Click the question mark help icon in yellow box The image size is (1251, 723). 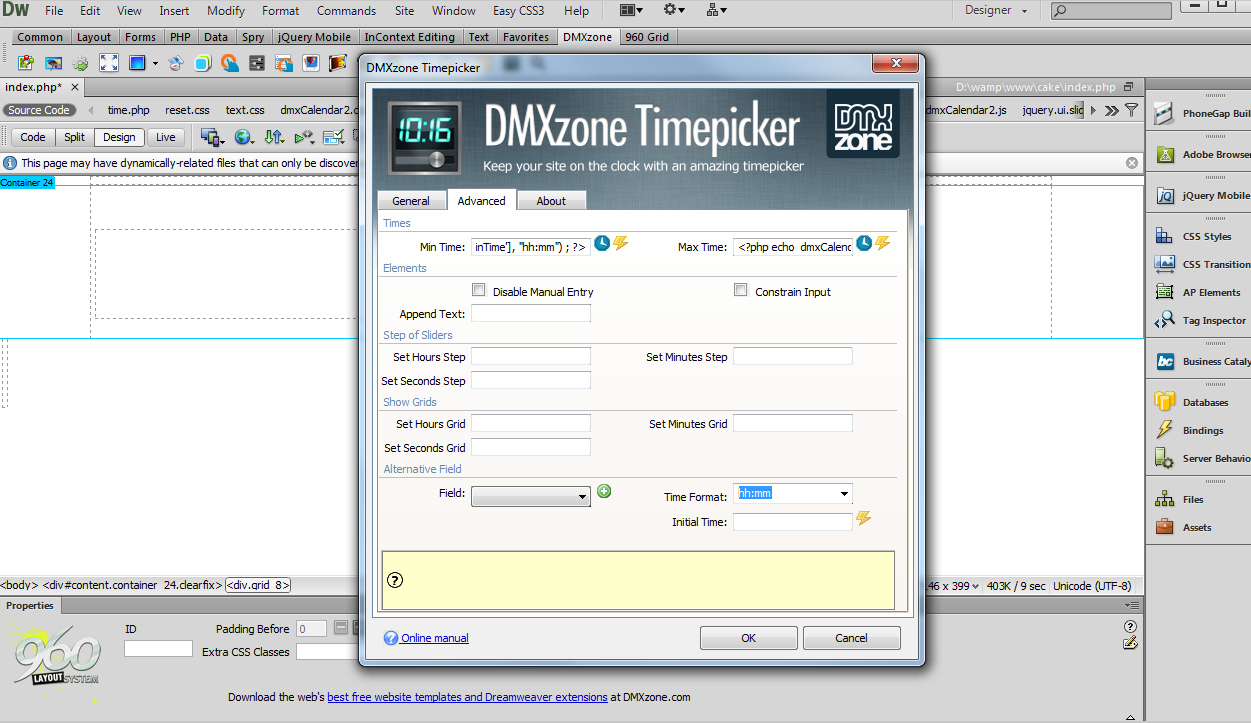(394, 580)
